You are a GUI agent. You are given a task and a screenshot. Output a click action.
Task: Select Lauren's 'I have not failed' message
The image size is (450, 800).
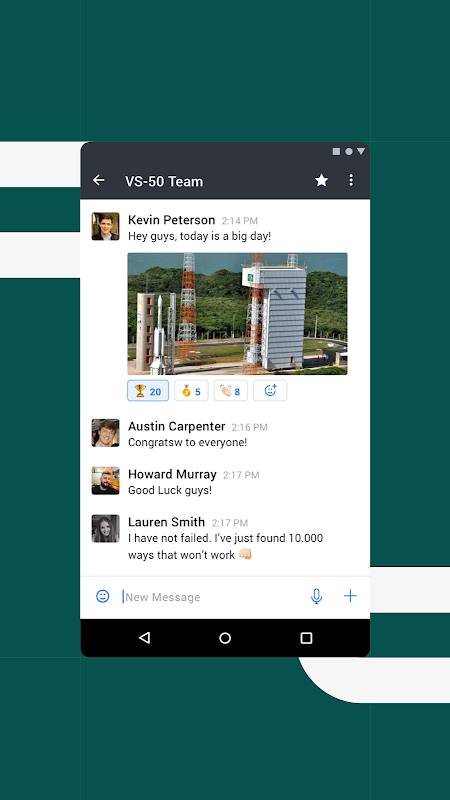226,546
